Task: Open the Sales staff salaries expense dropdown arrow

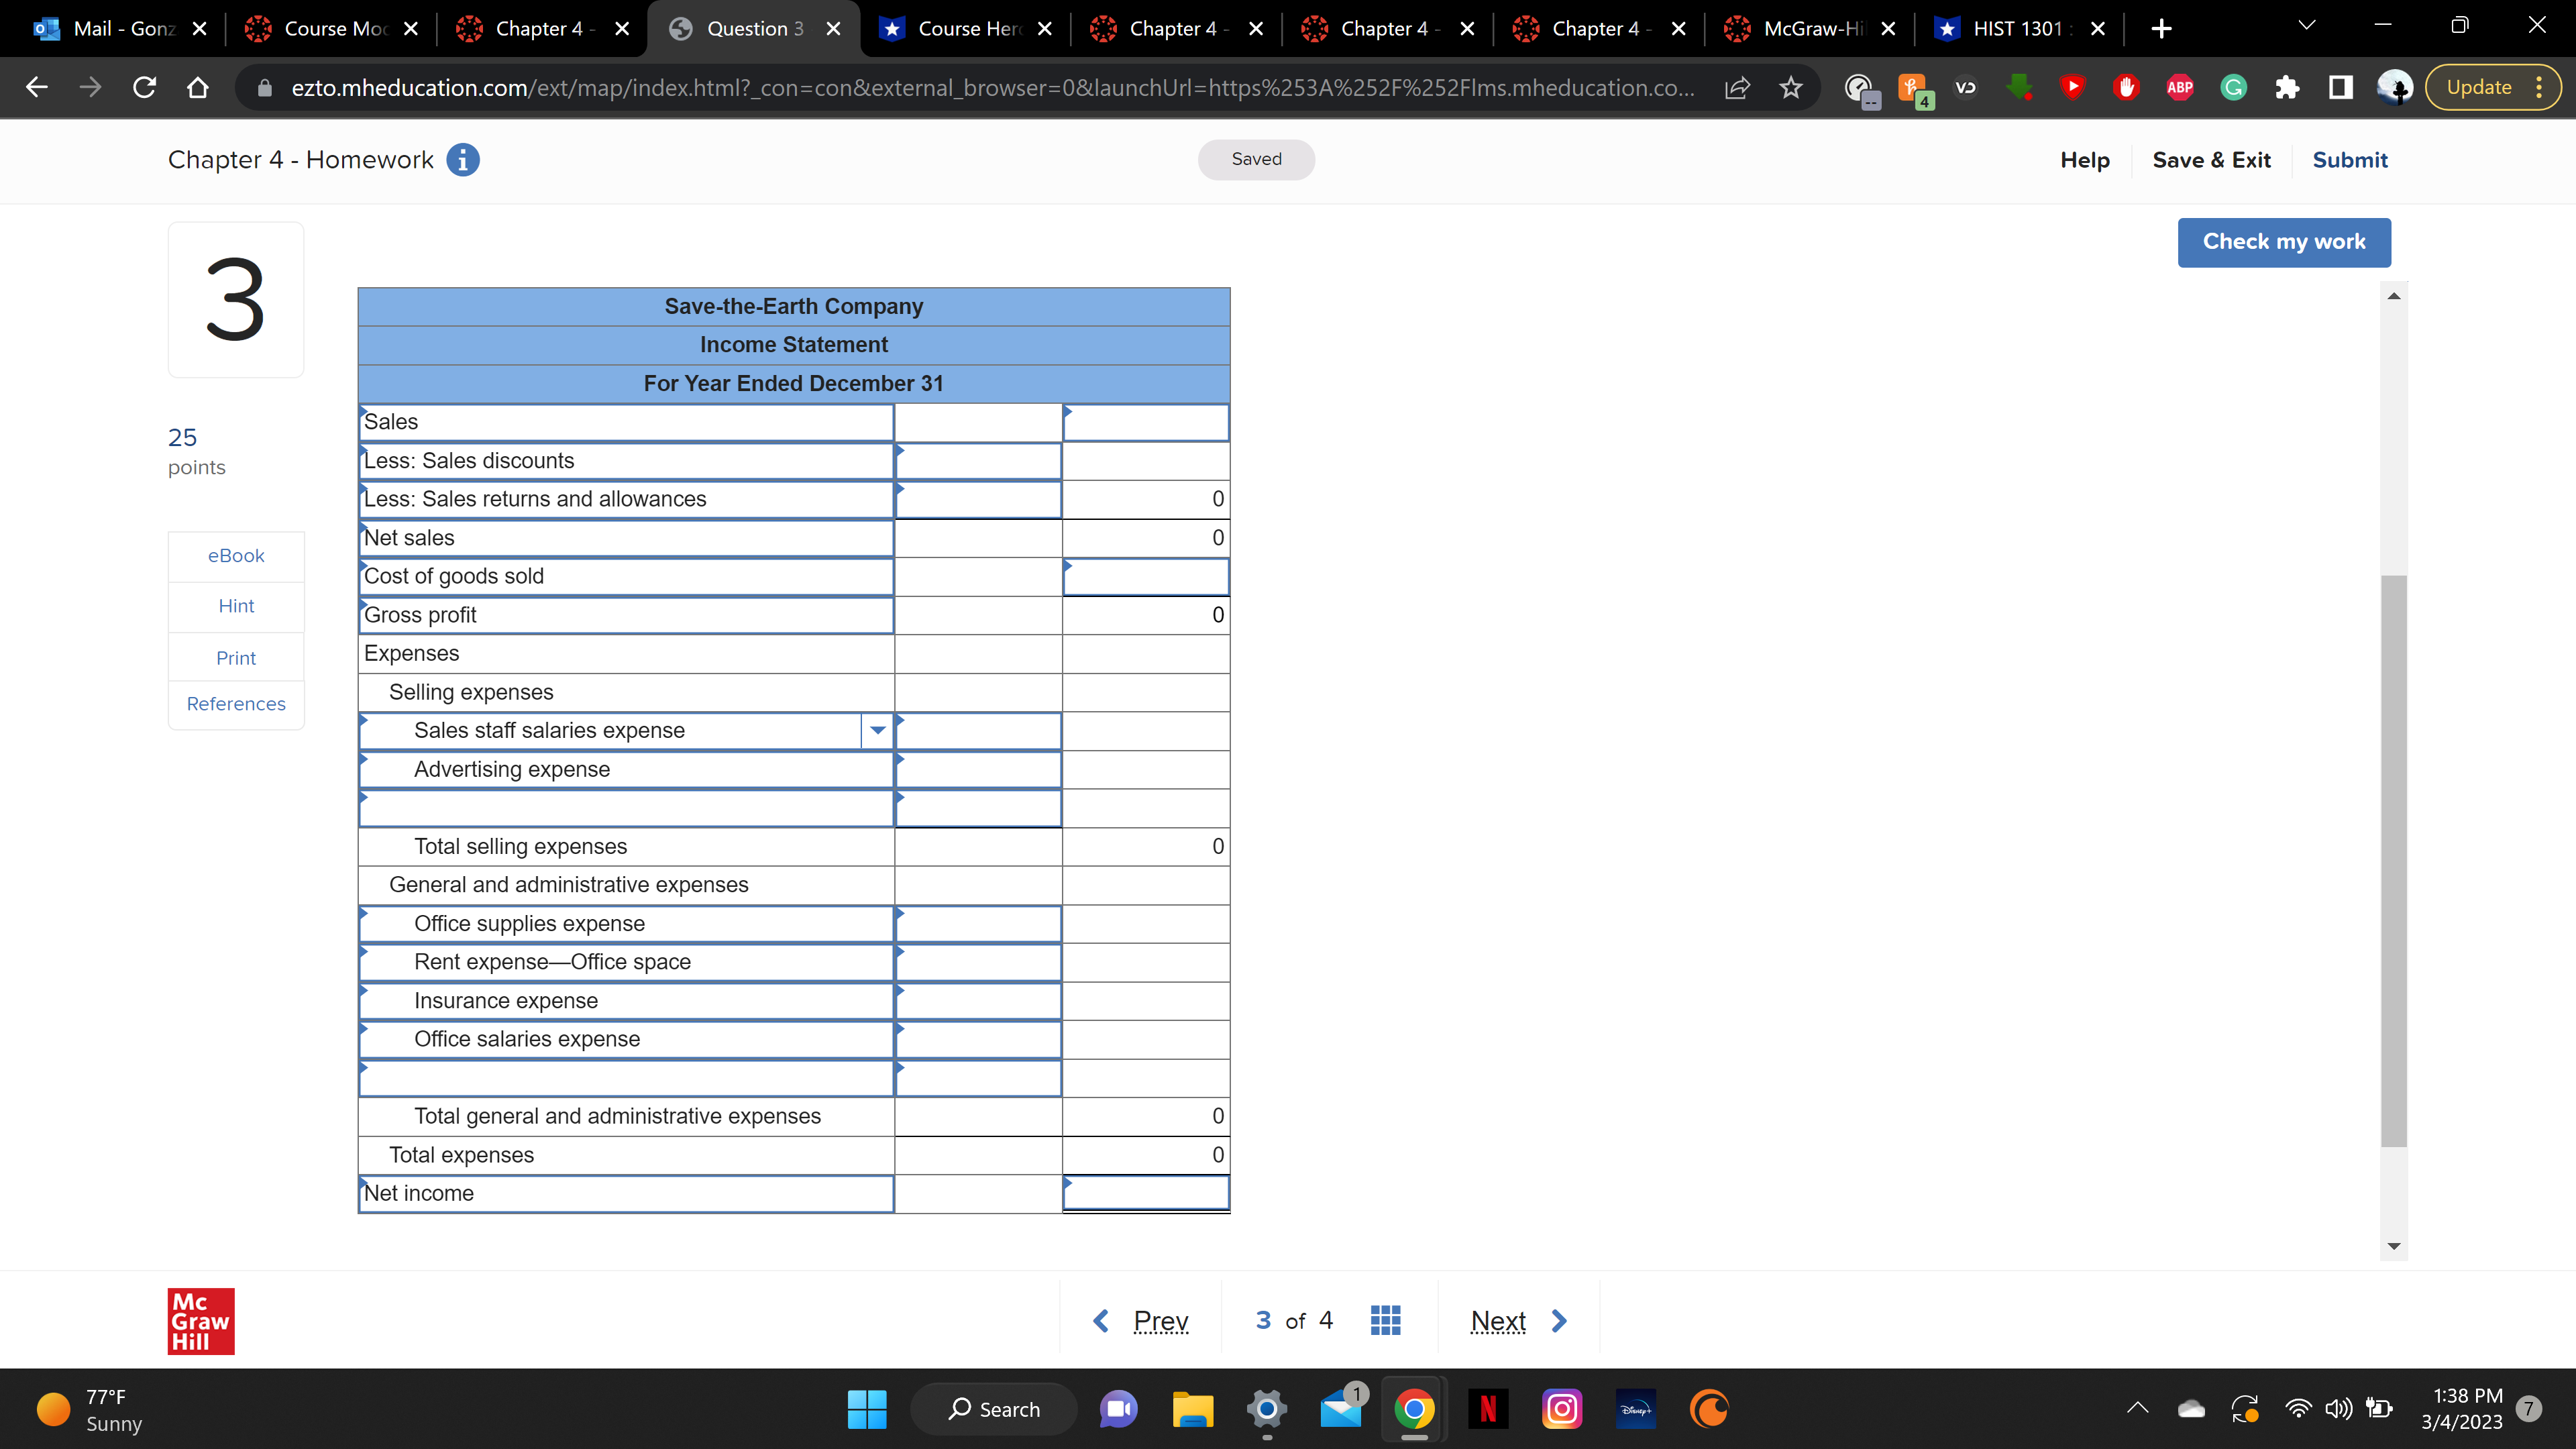Action: tap(877, 731)
